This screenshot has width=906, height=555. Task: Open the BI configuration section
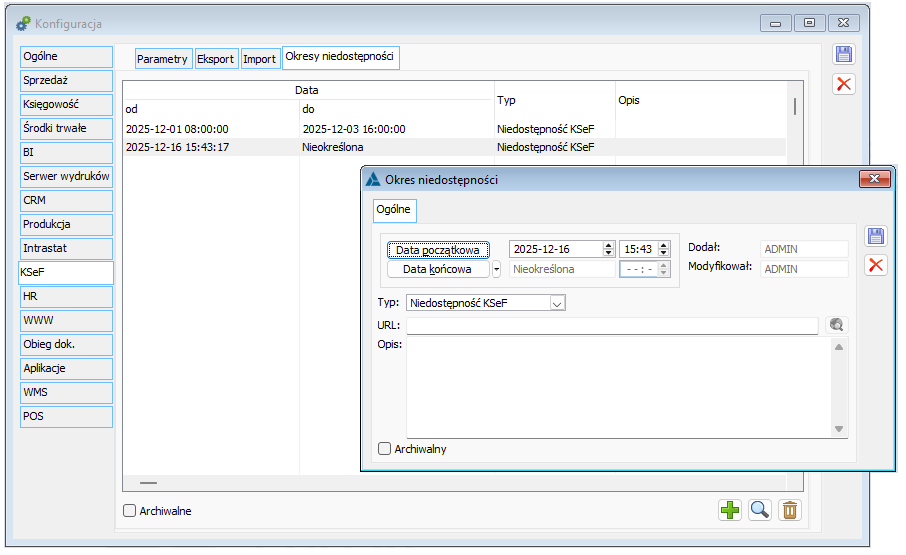[66, 152]
